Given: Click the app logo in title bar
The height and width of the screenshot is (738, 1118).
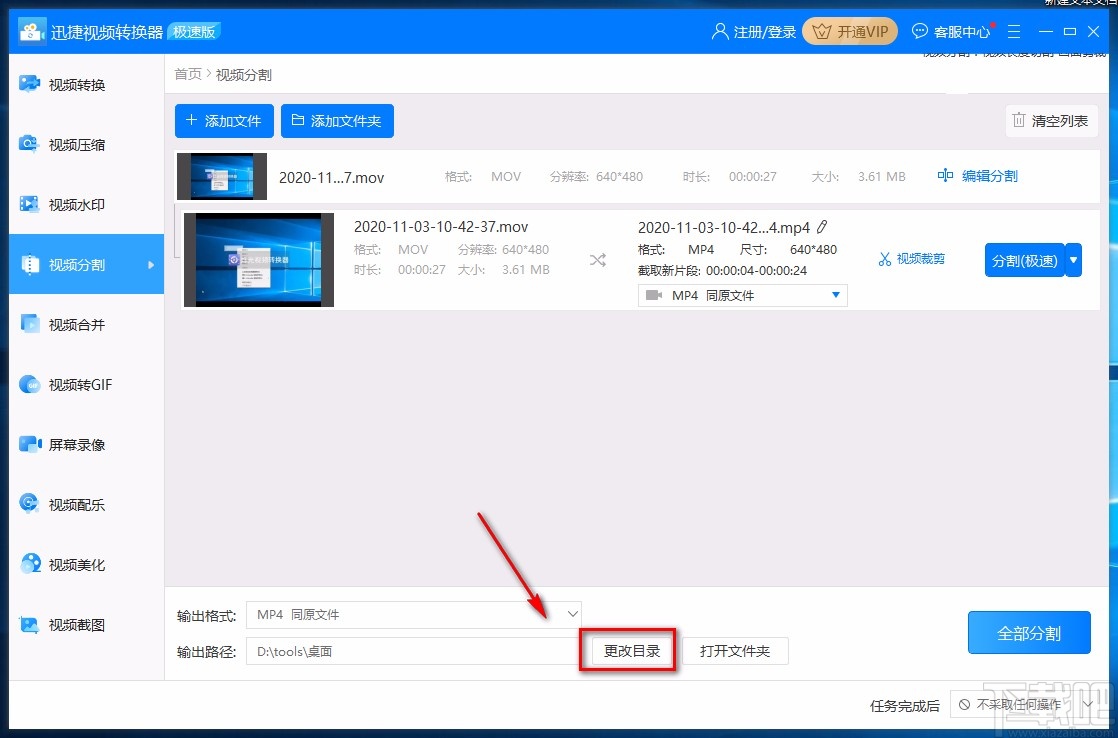Looking at the screenshot, I should 31,31.
